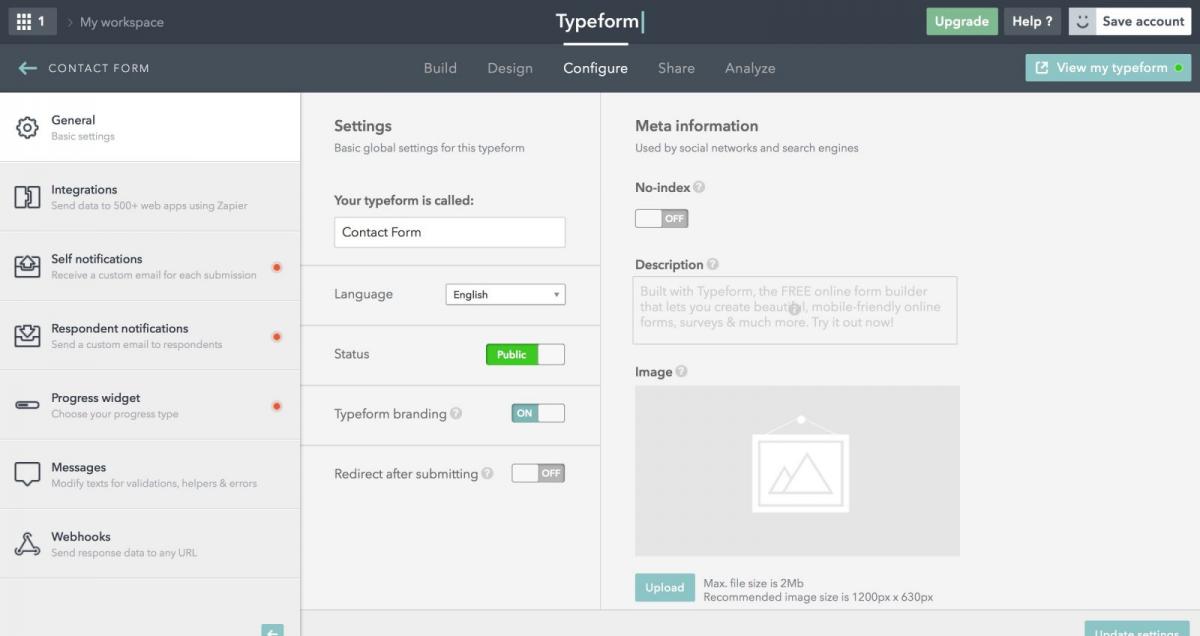Enable Redirect after submitting
The image size is (1200, 636).
(x=538, y=473)
